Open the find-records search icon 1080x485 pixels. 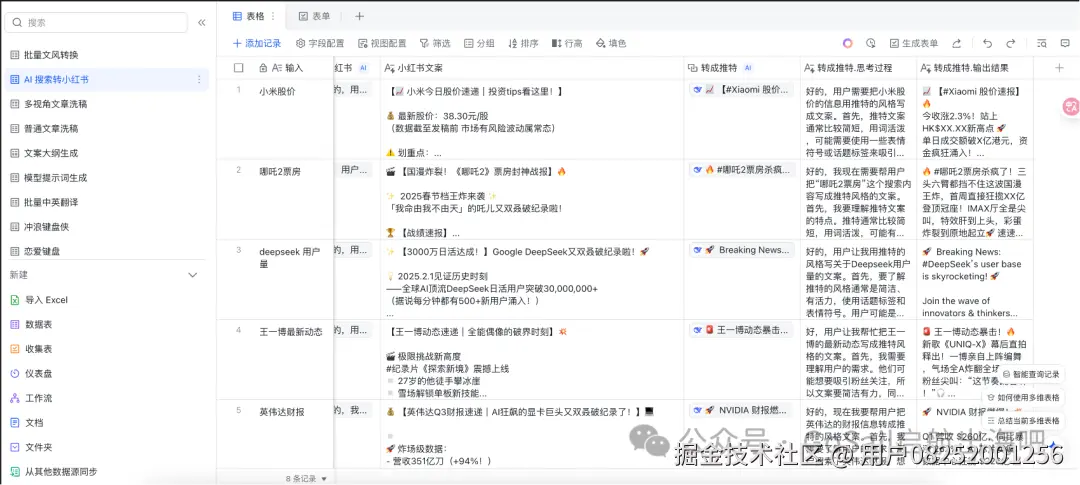[x=1041, y=43]
